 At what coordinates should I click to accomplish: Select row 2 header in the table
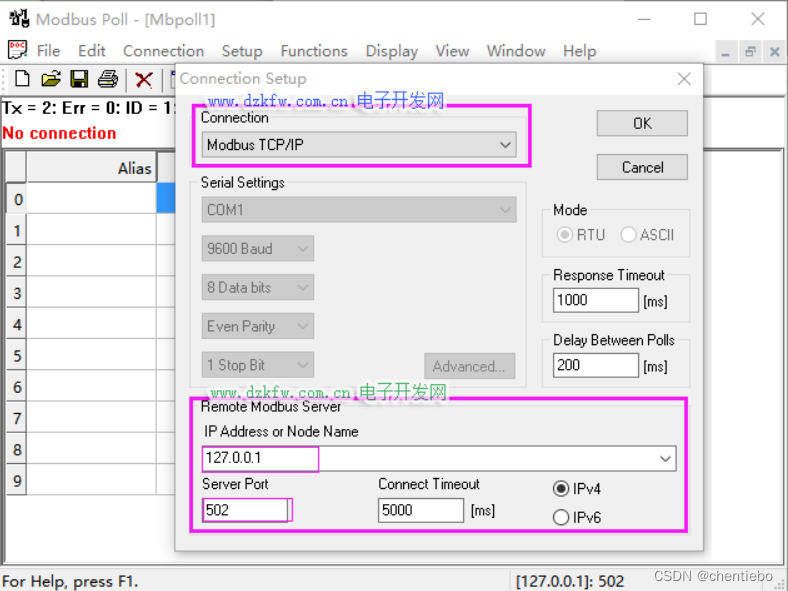[x=16, y=262]
